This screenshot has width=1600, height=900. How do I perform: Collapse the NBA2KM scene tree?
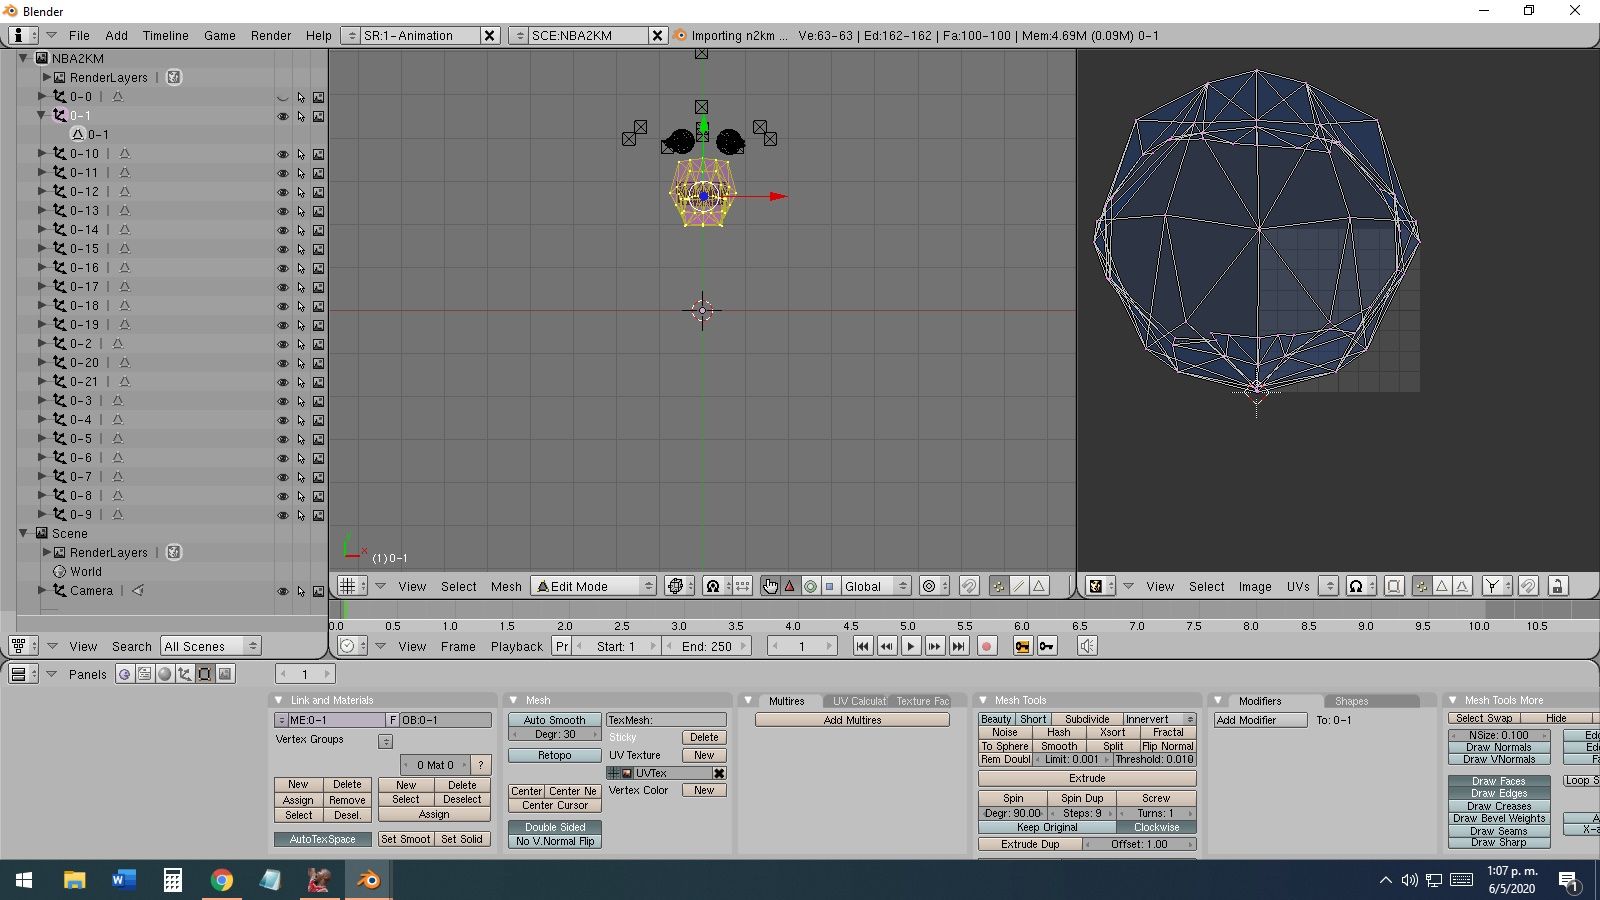tap(23, 58)
